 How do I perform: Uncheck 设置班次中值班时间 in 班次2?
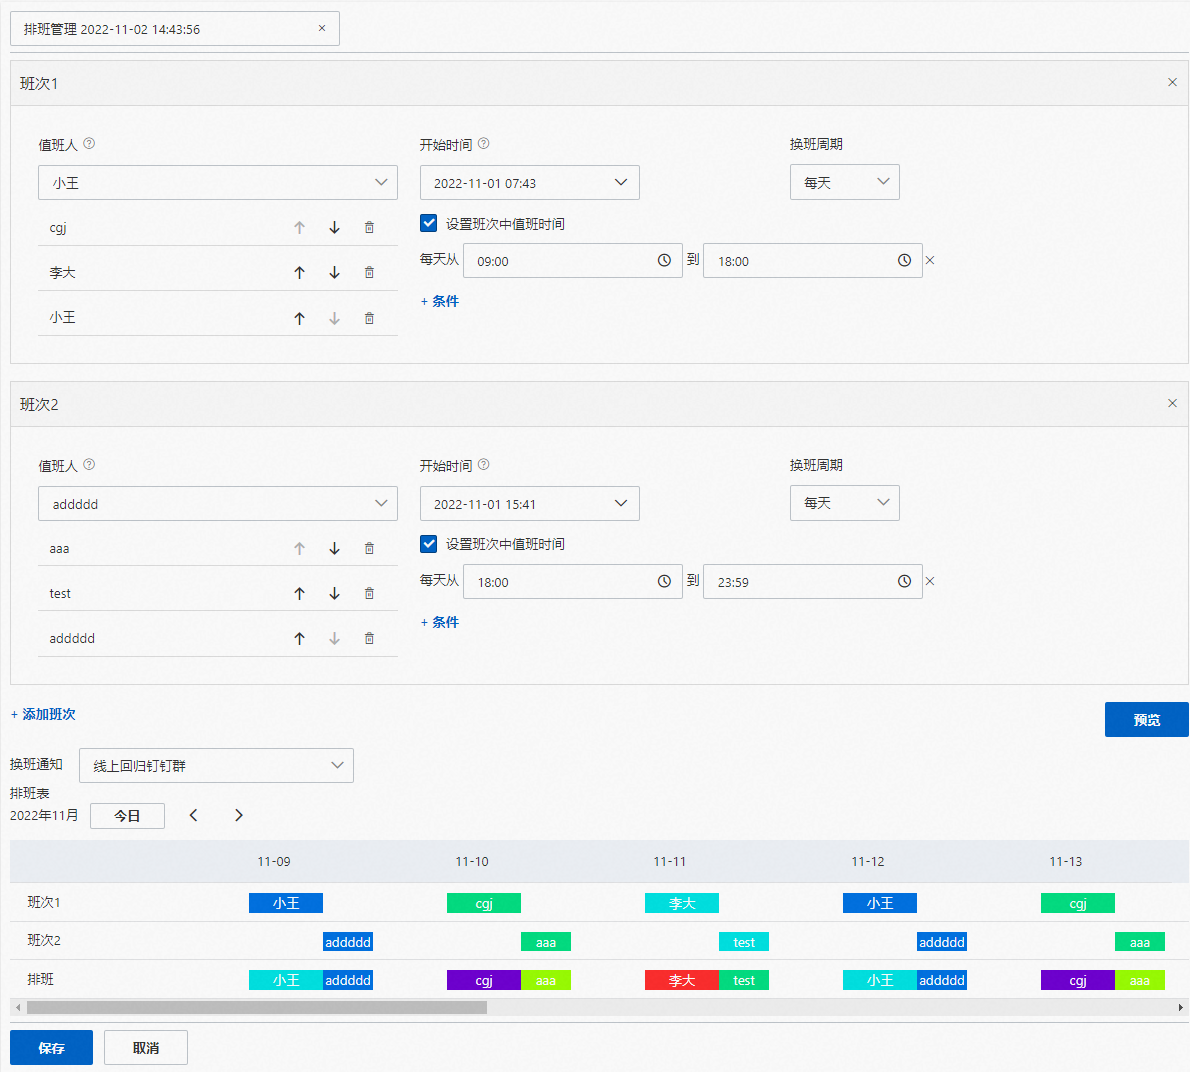click(x=429, y=544)
